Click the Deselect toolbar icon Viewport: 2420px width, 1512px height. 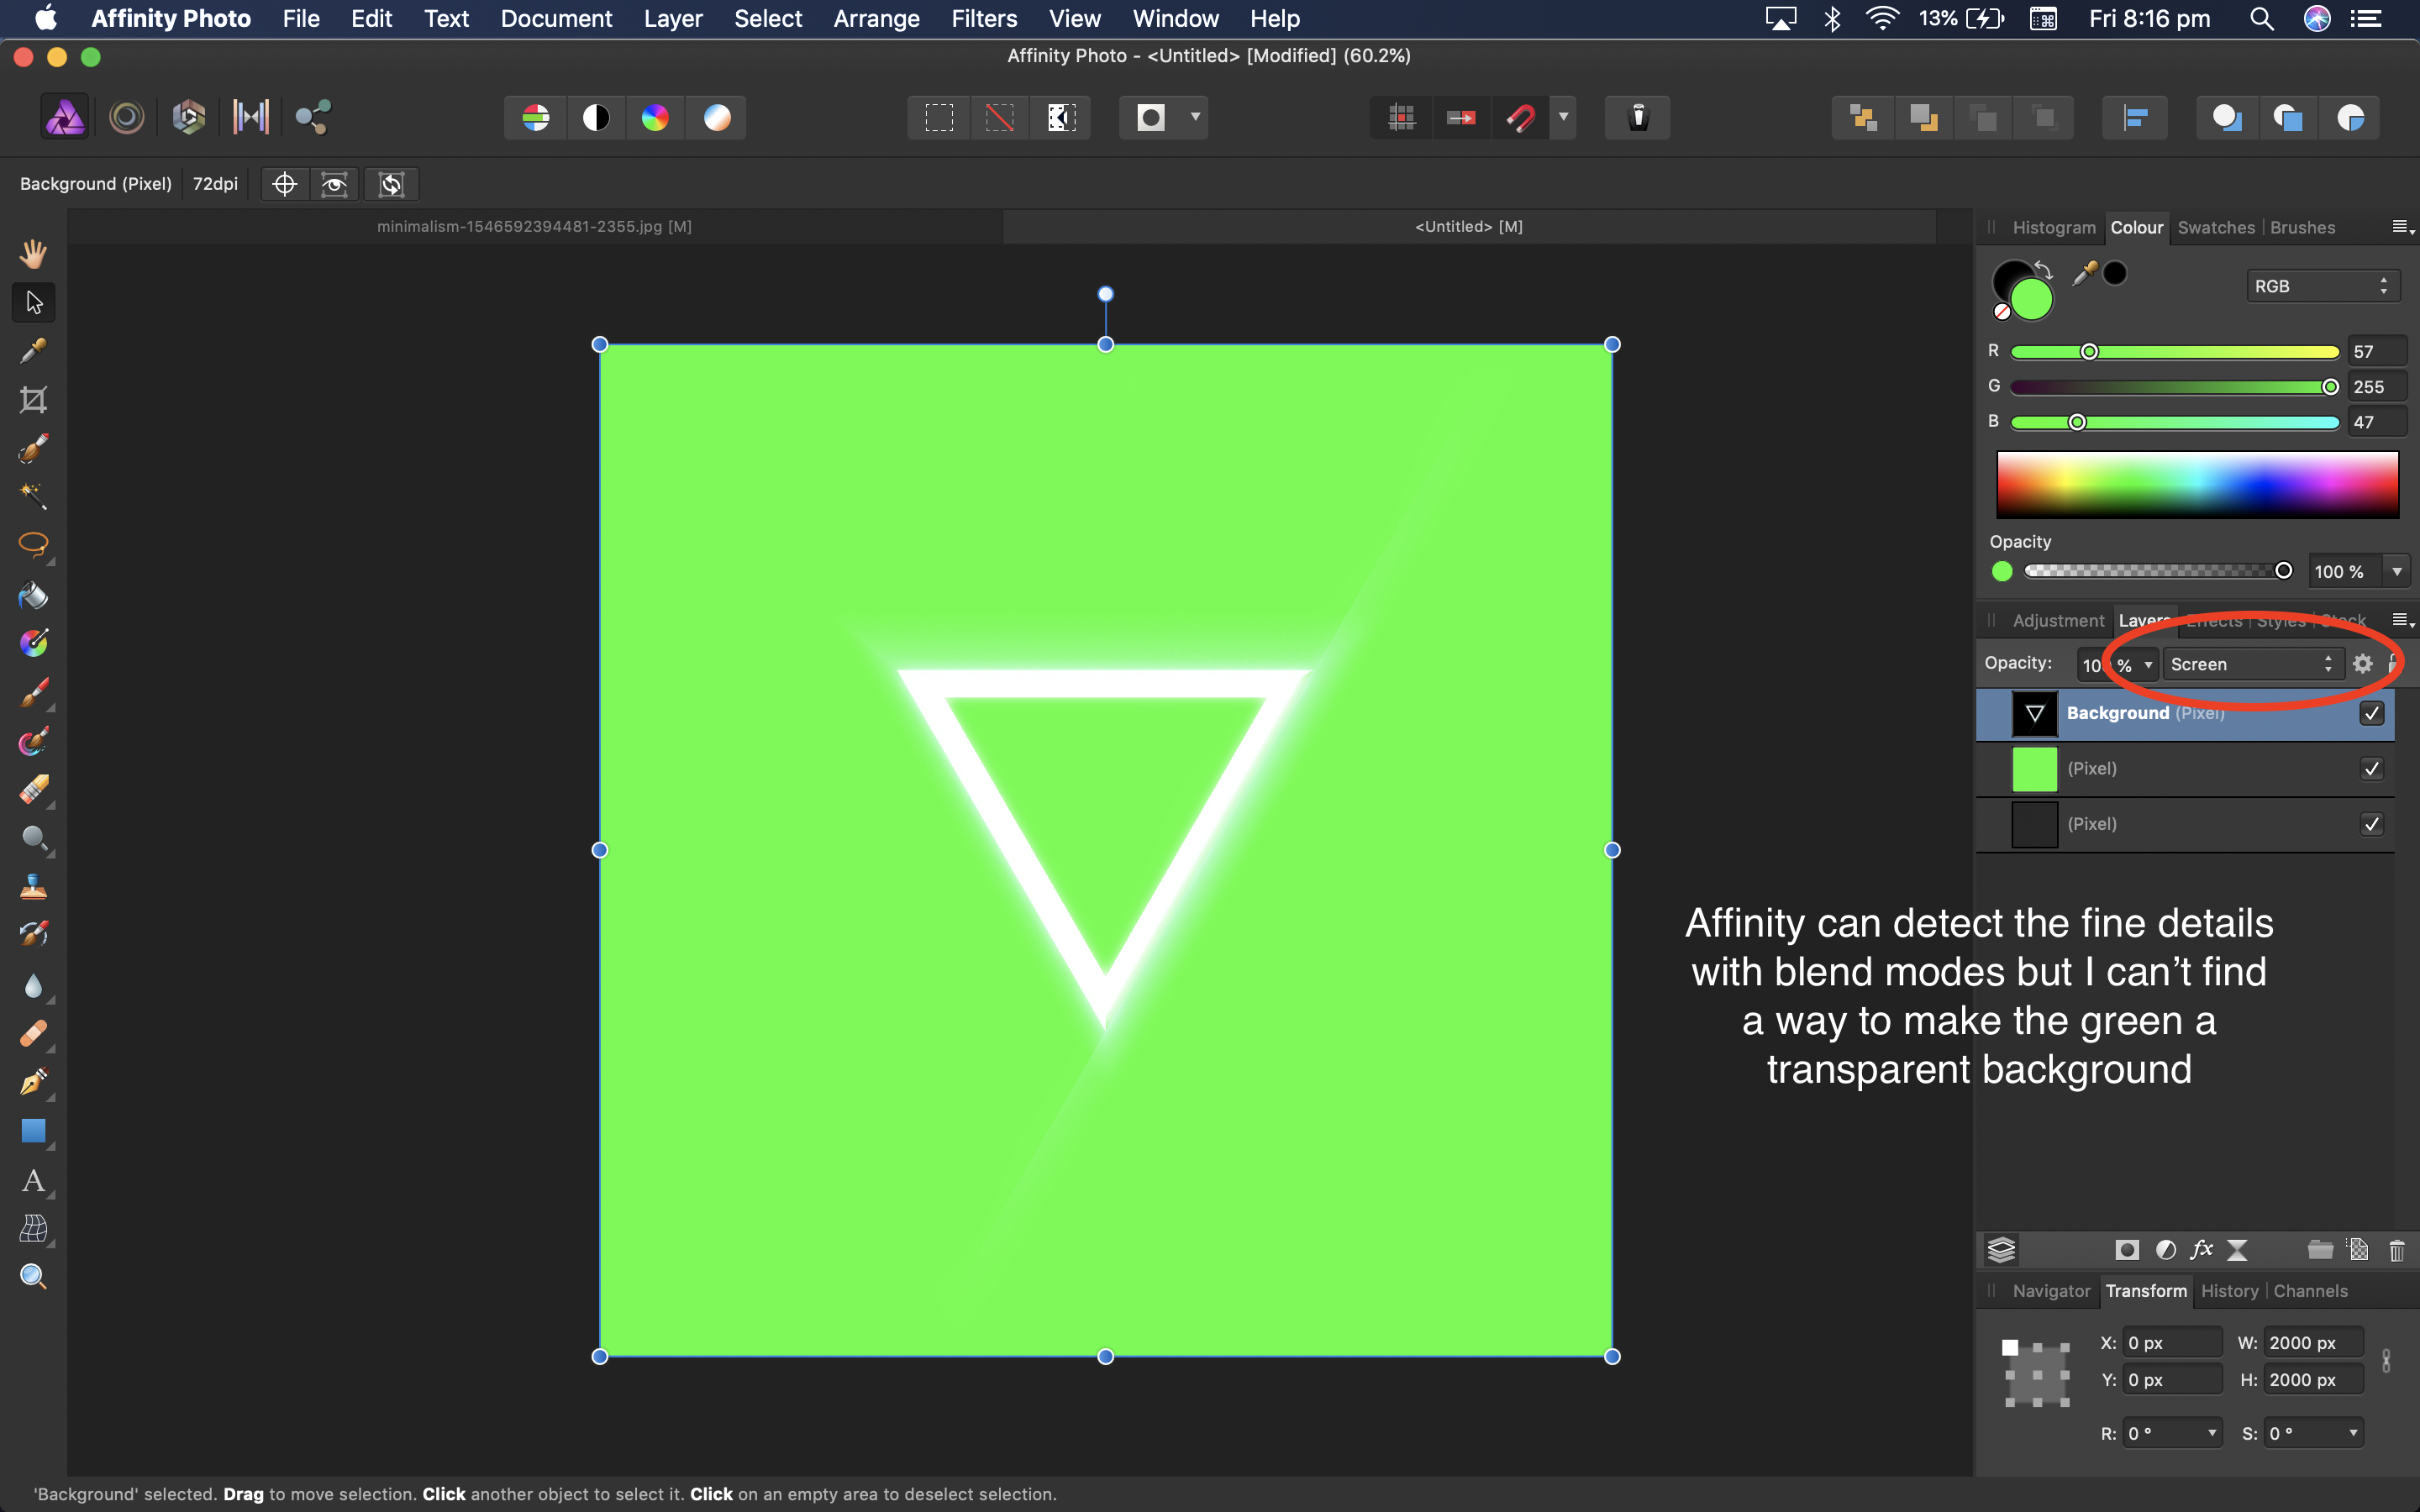click(1000, 118)
